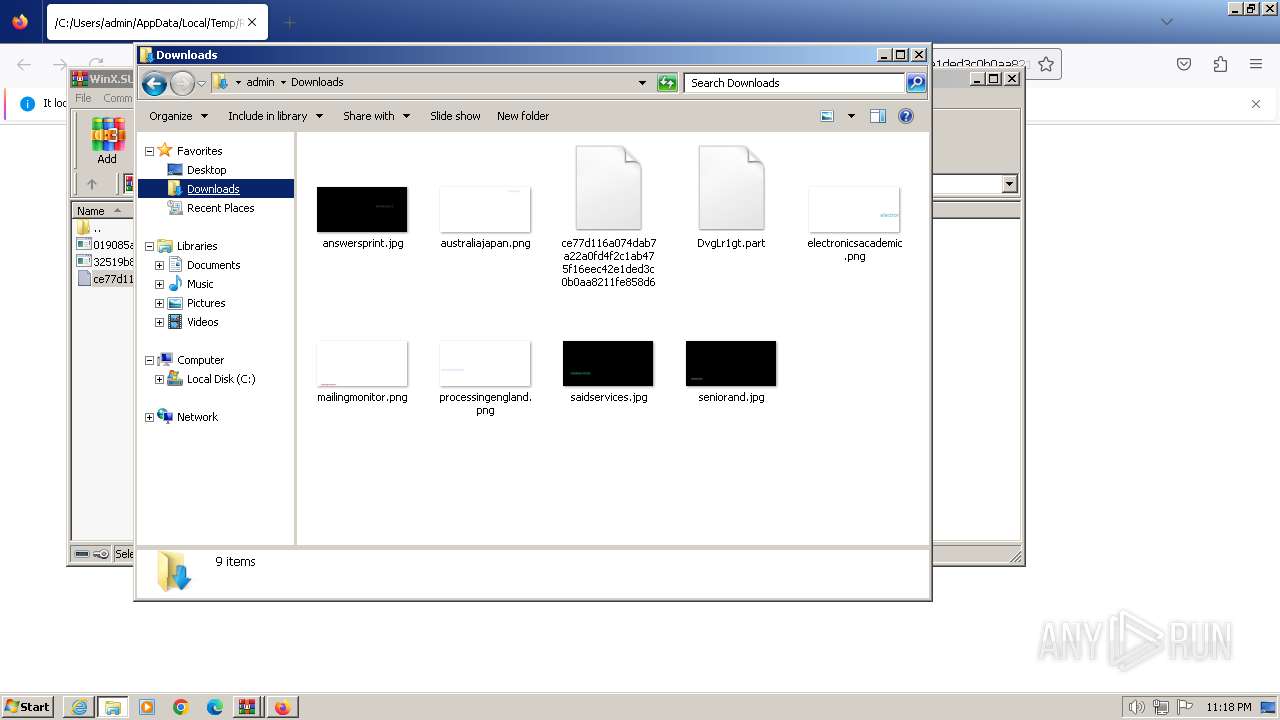Select electronicsacademic.png thumbnail
The image size is (1280, 720).
[x=854, y=210]
